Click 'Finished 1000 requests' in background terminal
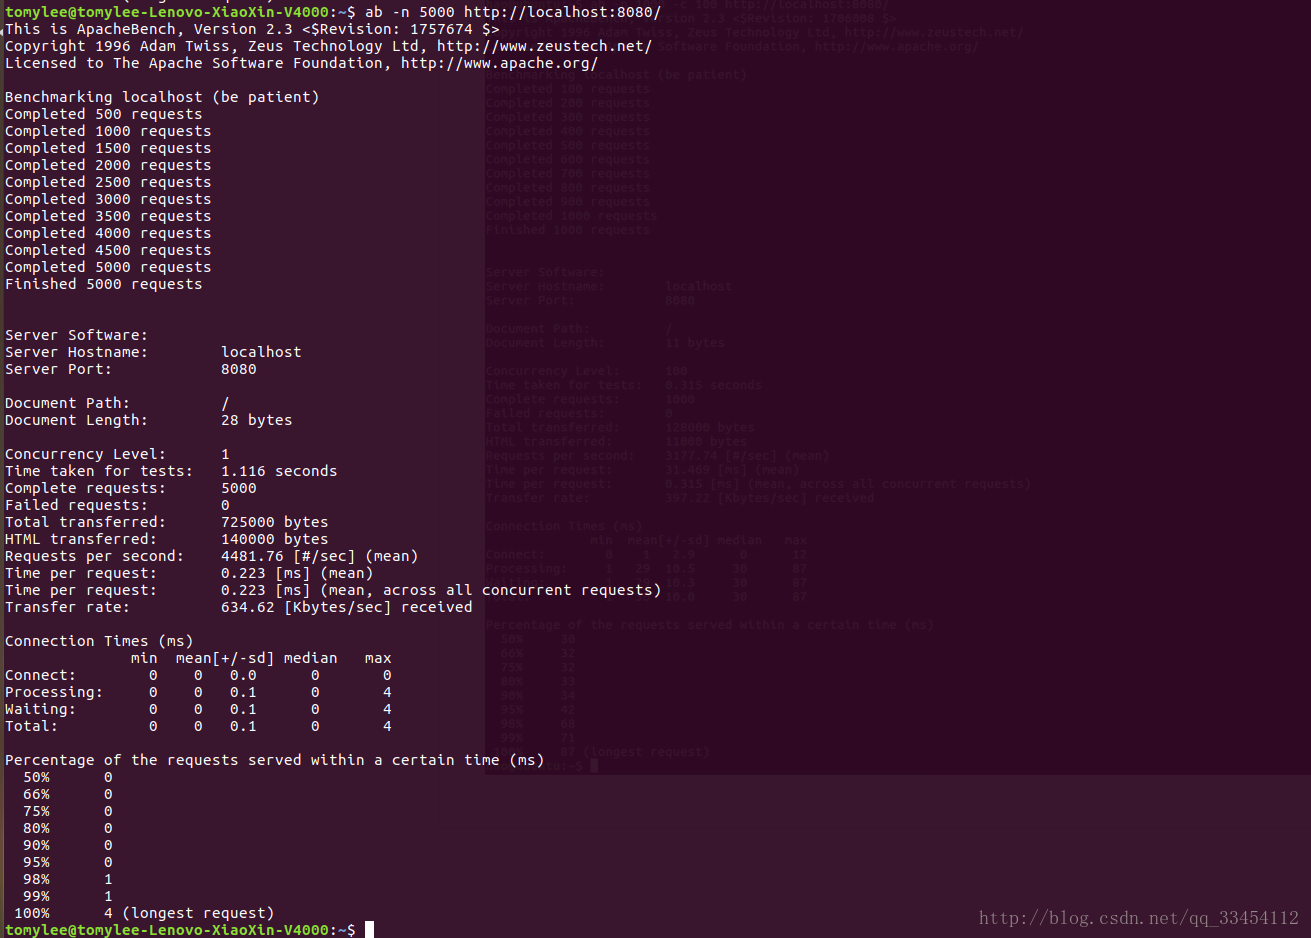The image size is (1311, 938). tap(568, 229)
